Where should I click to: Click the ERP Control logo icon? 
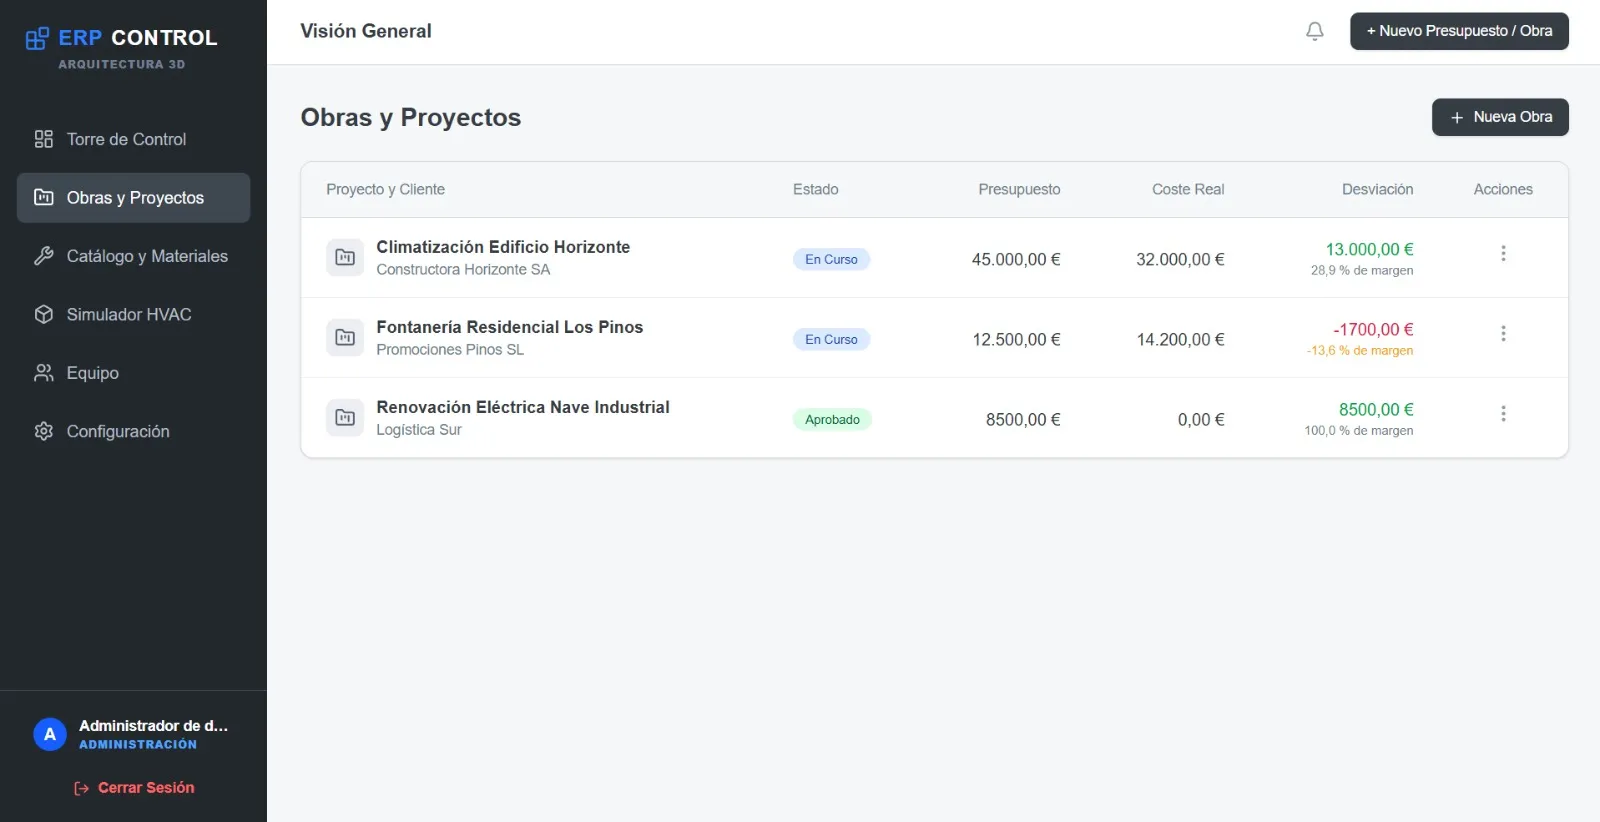(37, 39)
